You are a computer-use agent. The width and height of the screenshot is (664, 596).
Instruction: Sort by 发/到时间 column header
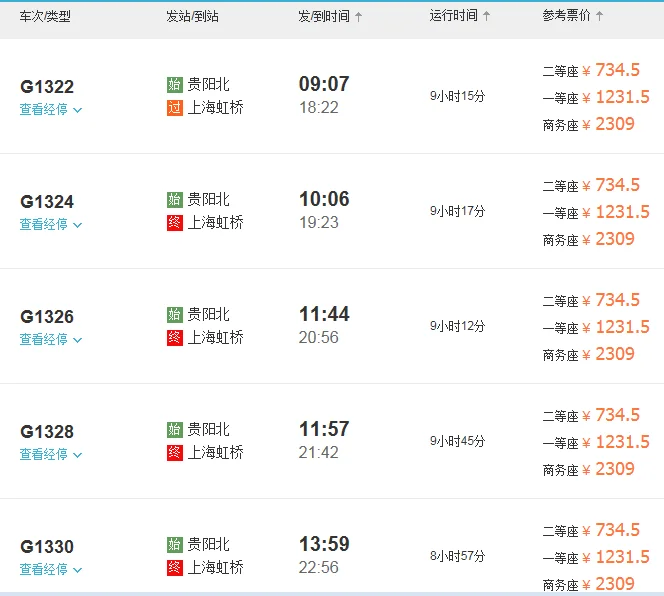(330, 17)
